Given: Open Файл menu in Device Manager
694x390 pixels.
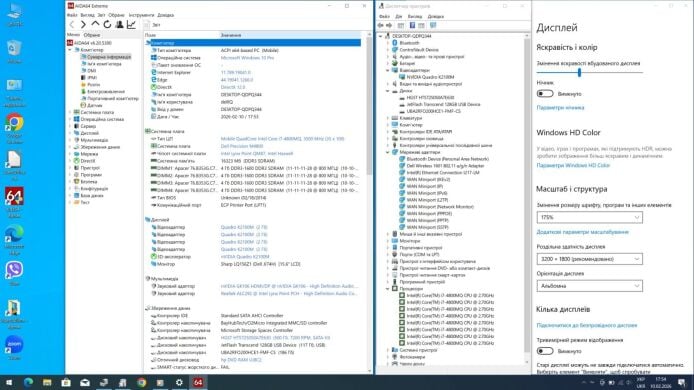Looking at the screenshot, I should tap(384, 16).
